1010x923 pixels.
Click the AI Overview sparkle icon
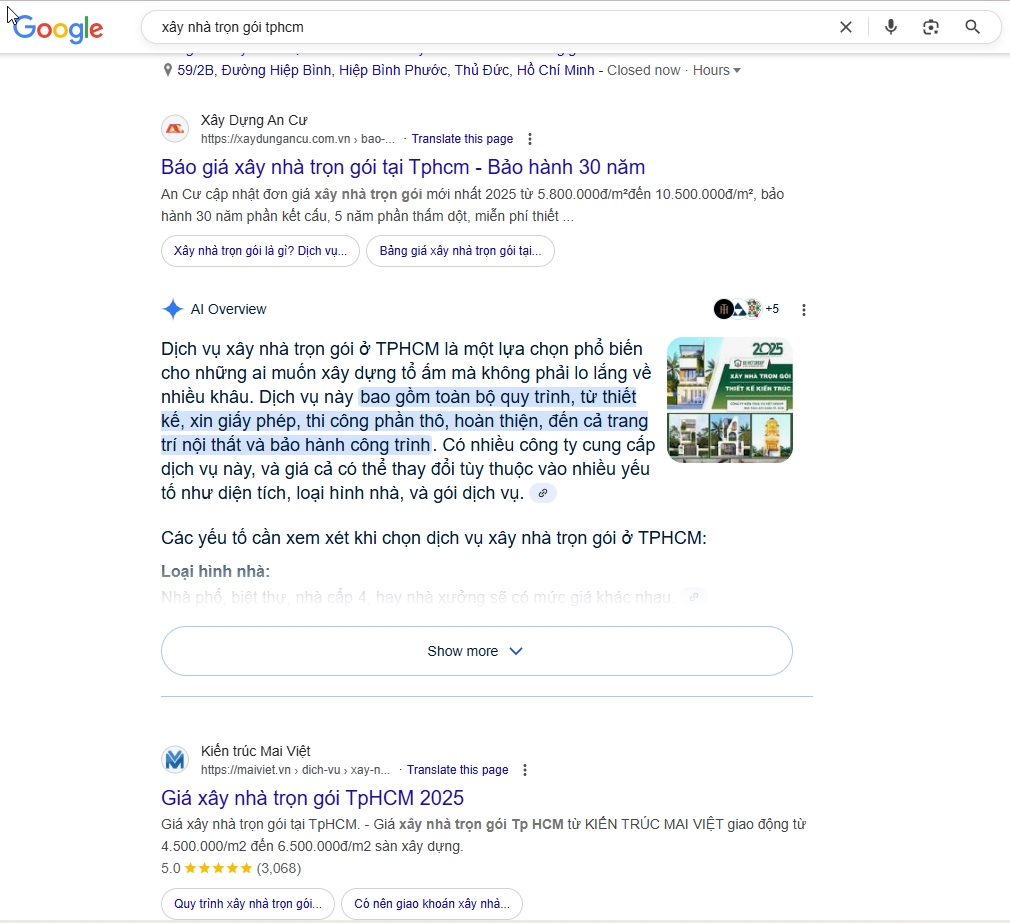[x=173, y=309]
